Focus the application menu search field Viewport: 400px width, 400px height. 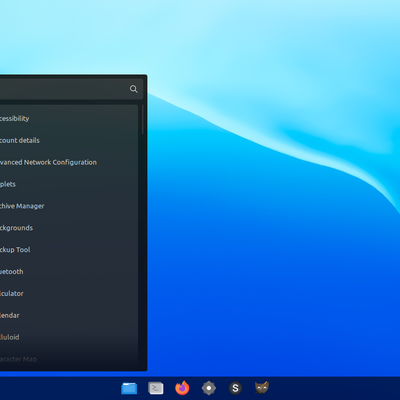(x=71, y=89)
